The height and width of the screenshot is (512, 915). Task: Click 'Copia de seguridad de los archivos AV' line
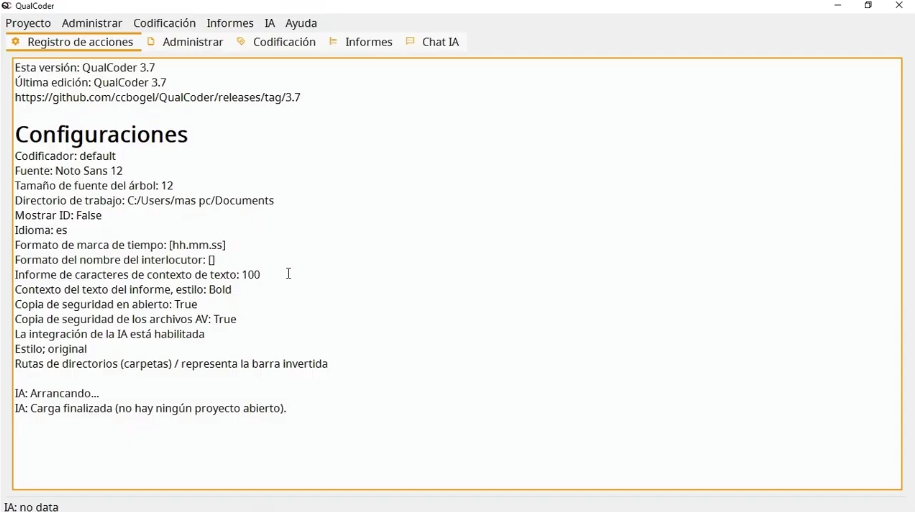coord(125,319)
